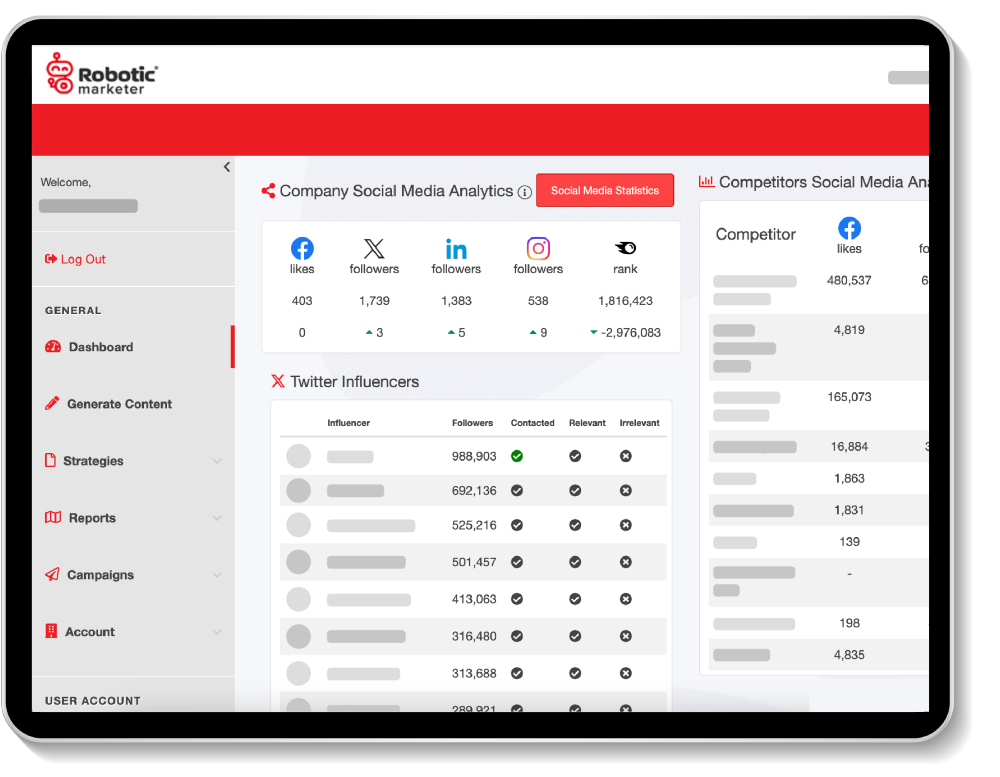The width and height of the screenshot is (1000, 777).
Task: Click the Irrelevant column header
Action: coord(639,423)
